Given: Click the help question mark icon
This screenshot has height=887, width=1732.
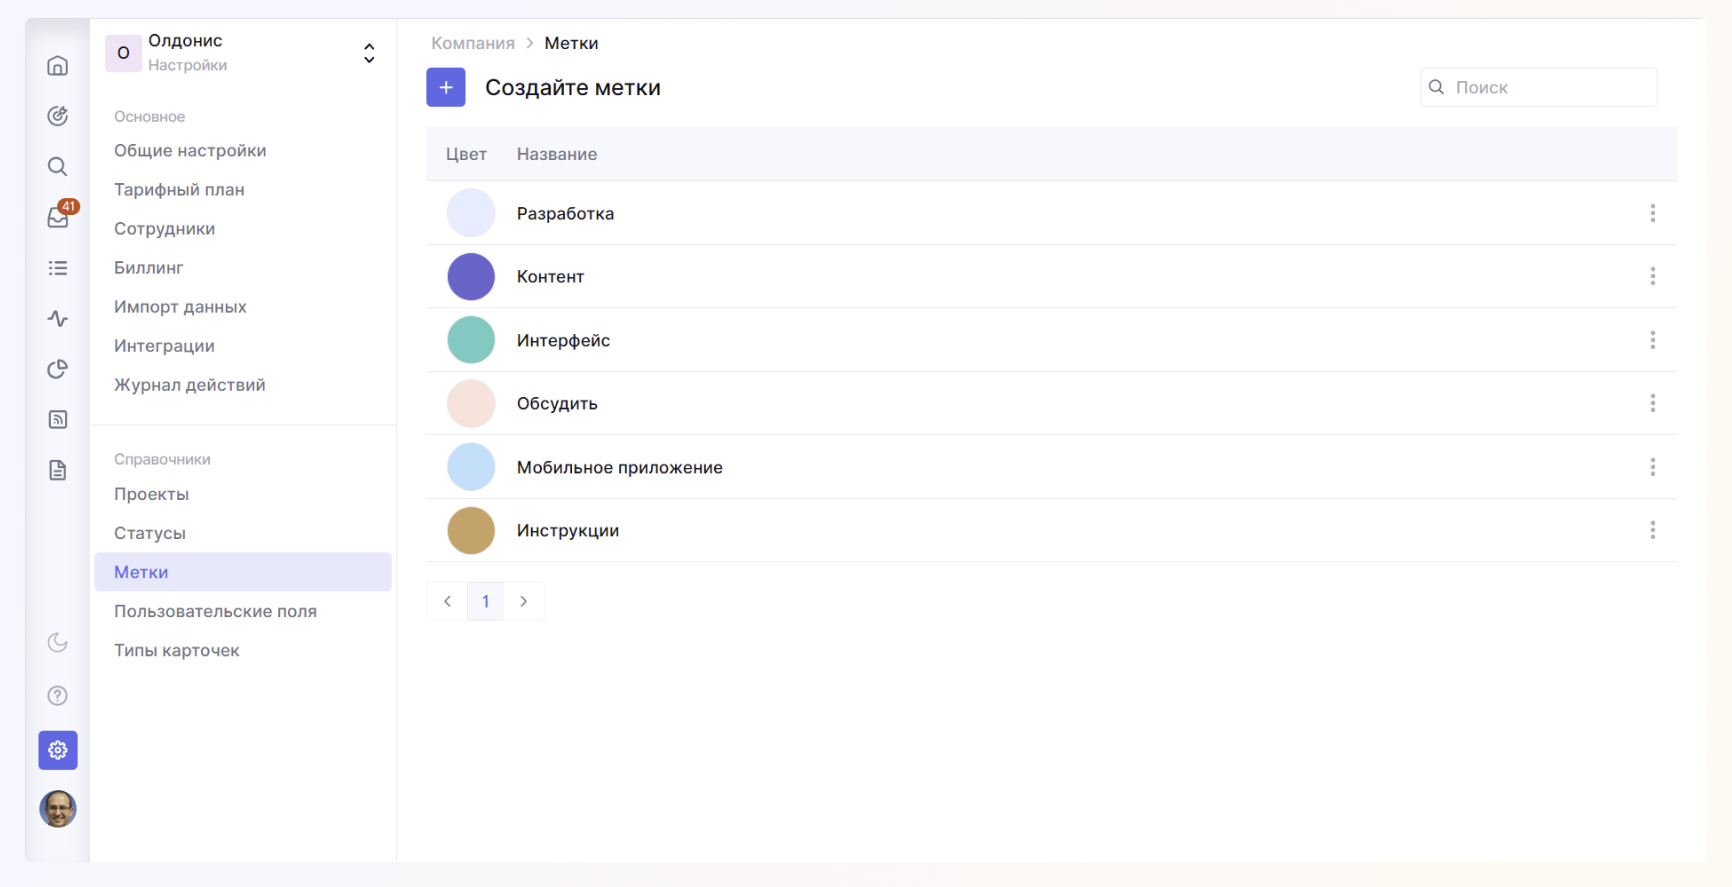Looking at the screenshot, I should (58, 696).
